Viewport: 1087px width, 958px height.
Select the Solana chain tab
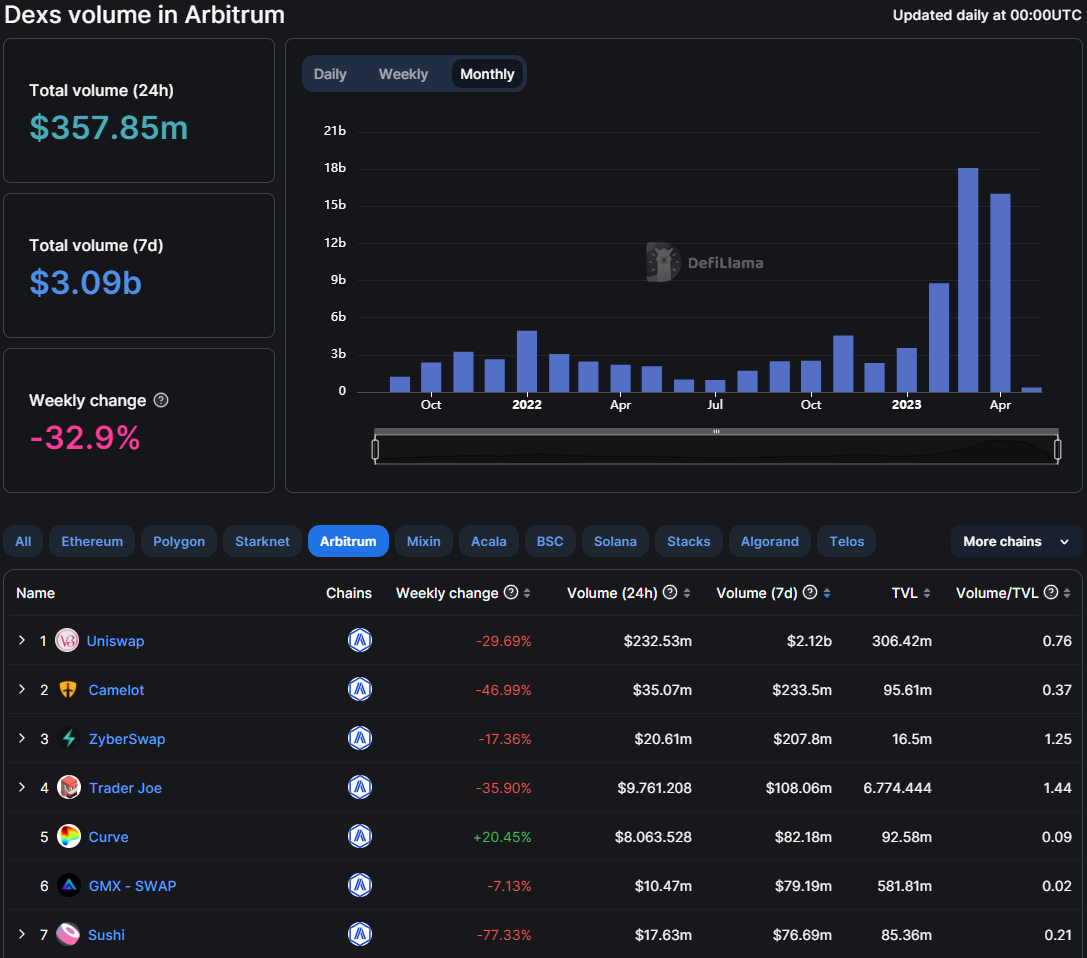point(615,541)
